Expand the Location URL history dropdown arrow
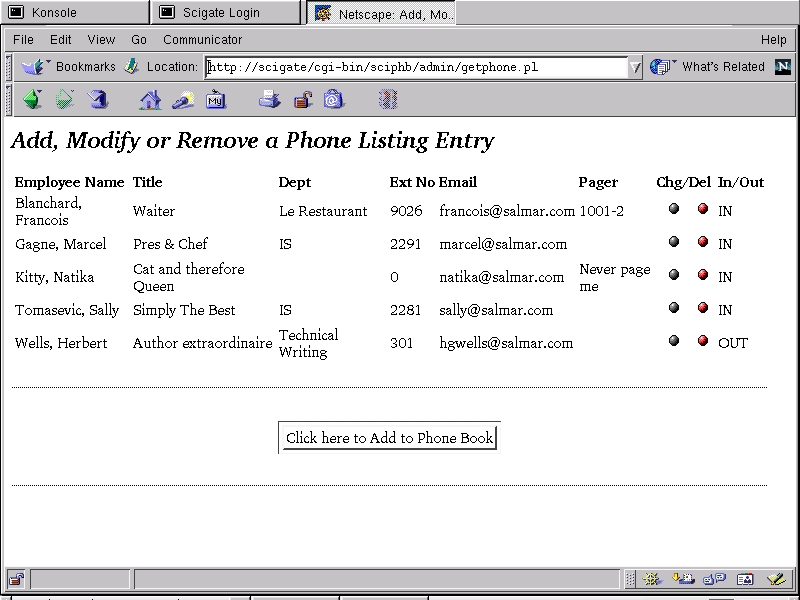The image size is (800, 600). [x=635, y=68]
